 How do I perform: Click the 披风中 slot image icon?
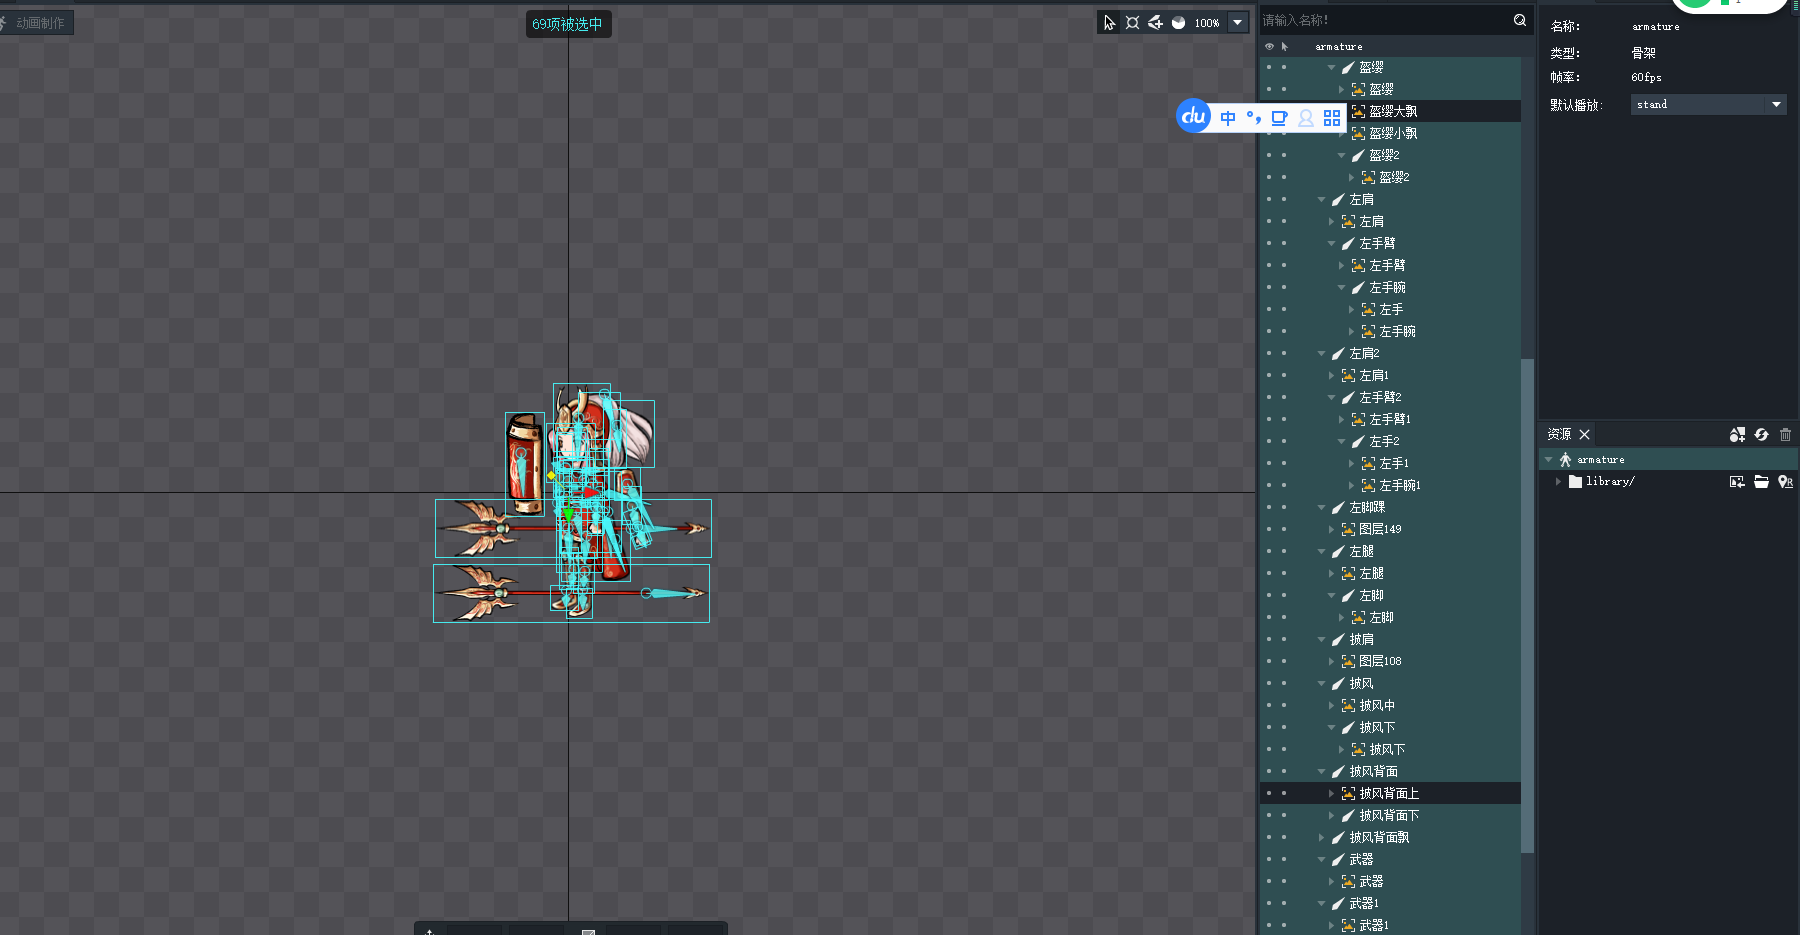[x=1348, y=706]
